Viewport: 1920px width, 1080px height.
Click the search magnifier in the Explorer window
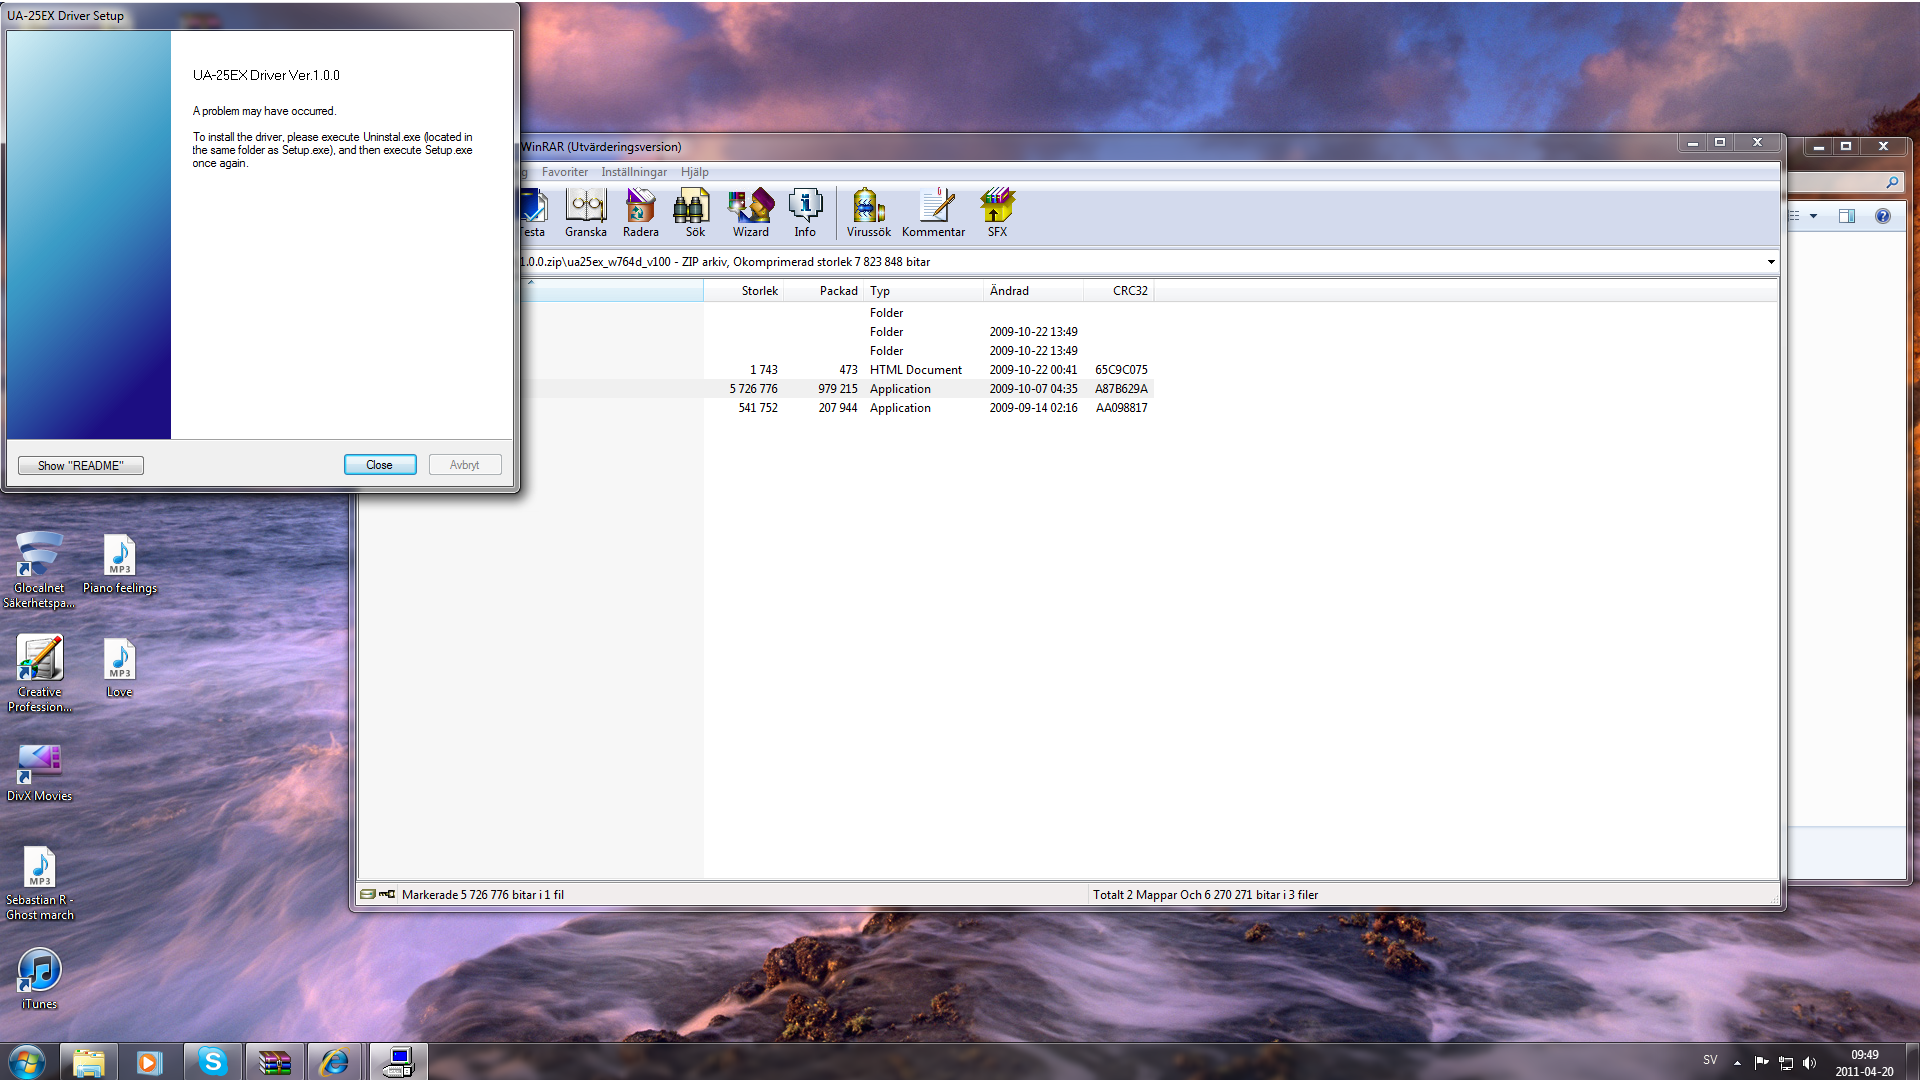point(1892,182)
